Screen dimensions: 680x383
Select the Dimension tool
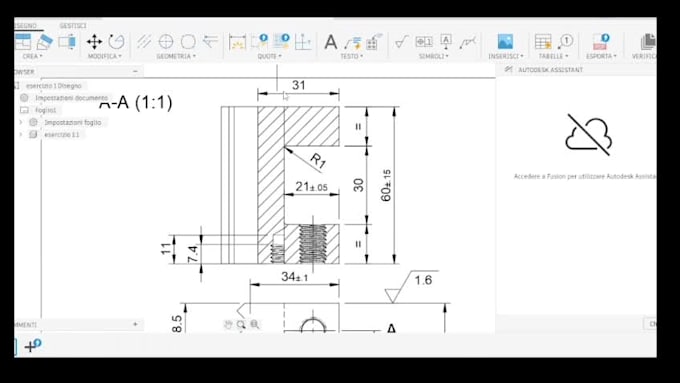pos(237,42)
